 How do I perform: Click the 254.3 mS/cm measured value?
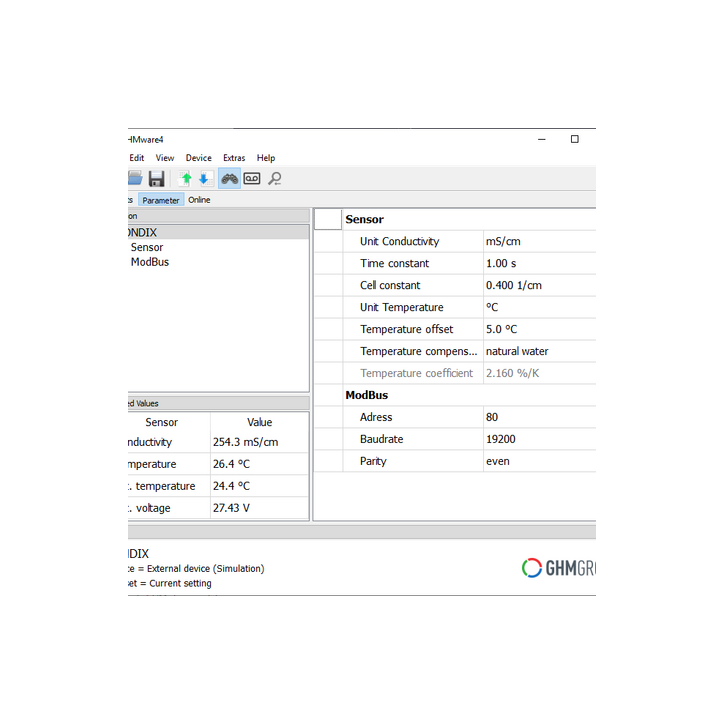point(246,442)
